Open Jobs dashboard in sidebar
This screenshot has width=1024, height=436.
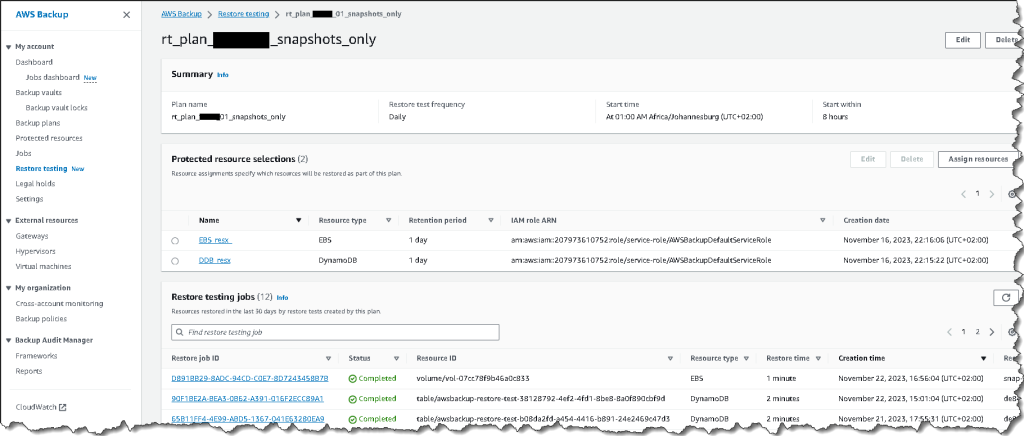click(52, 77)
